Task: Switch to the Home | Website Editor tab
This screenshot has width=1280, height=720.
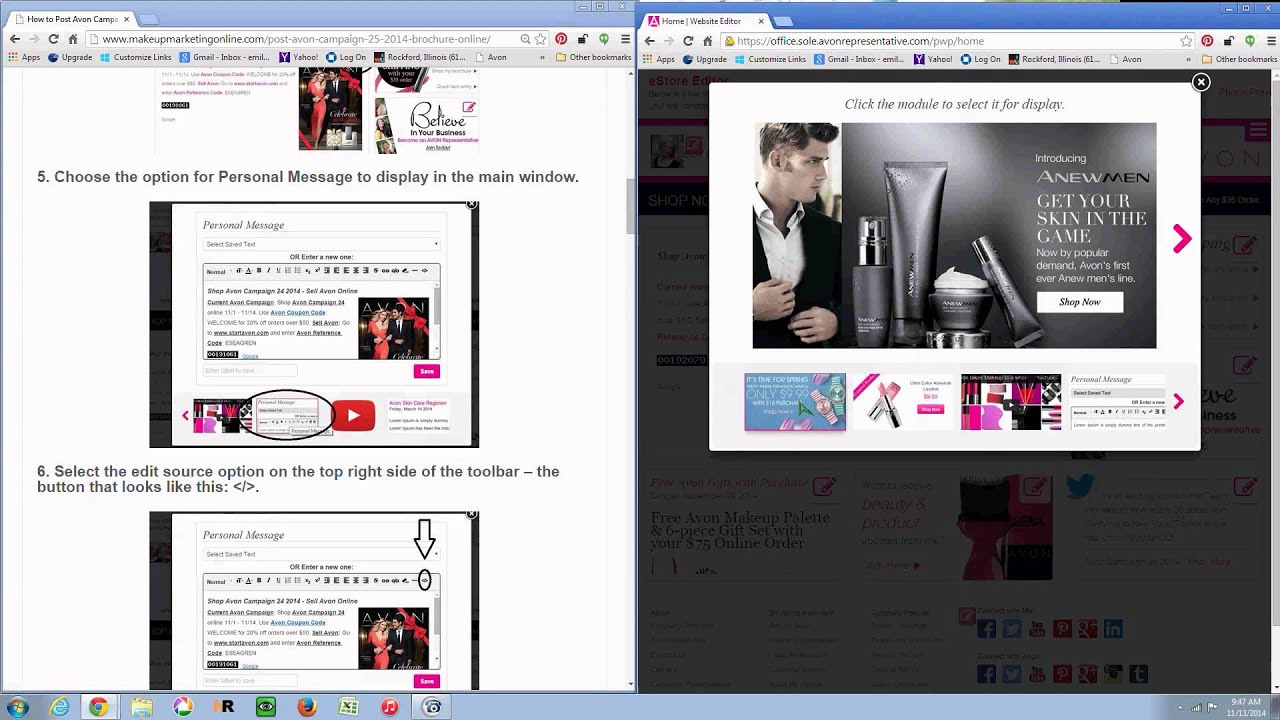Action: pos(702,20)
